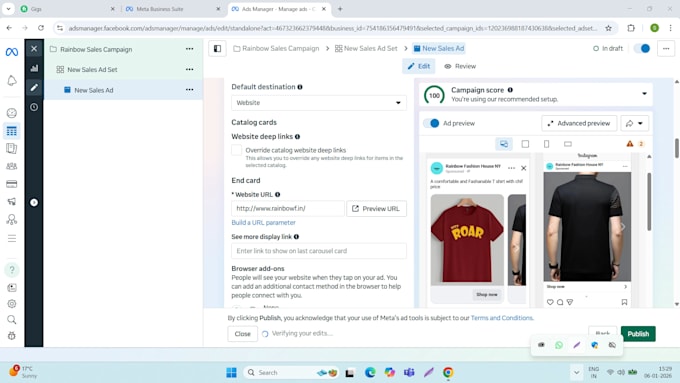This screenshot has height=383, width=680.
Task: Open the Build a URL parameter link
Action: tap(263, 223)
